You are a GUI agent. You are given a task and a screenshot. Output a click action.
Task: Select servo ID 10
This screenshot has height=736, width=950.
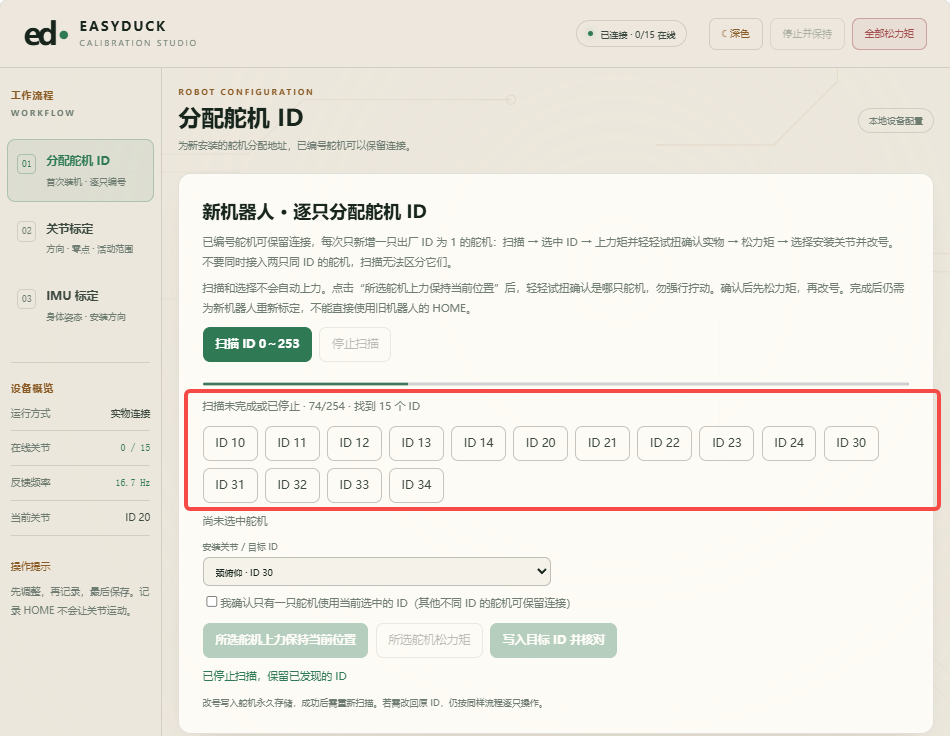point(230,443)
